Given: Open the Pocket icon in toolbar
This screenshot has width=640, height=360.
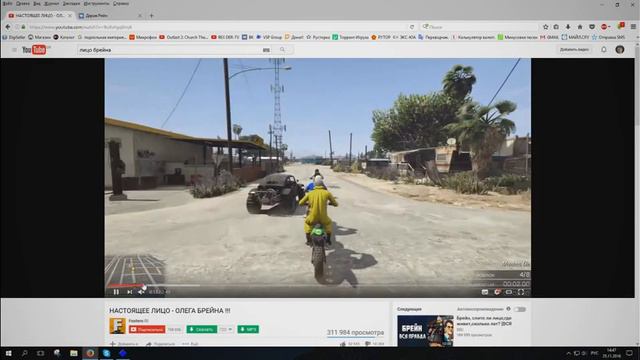Looking at the screenshot, I should point(592,27).
